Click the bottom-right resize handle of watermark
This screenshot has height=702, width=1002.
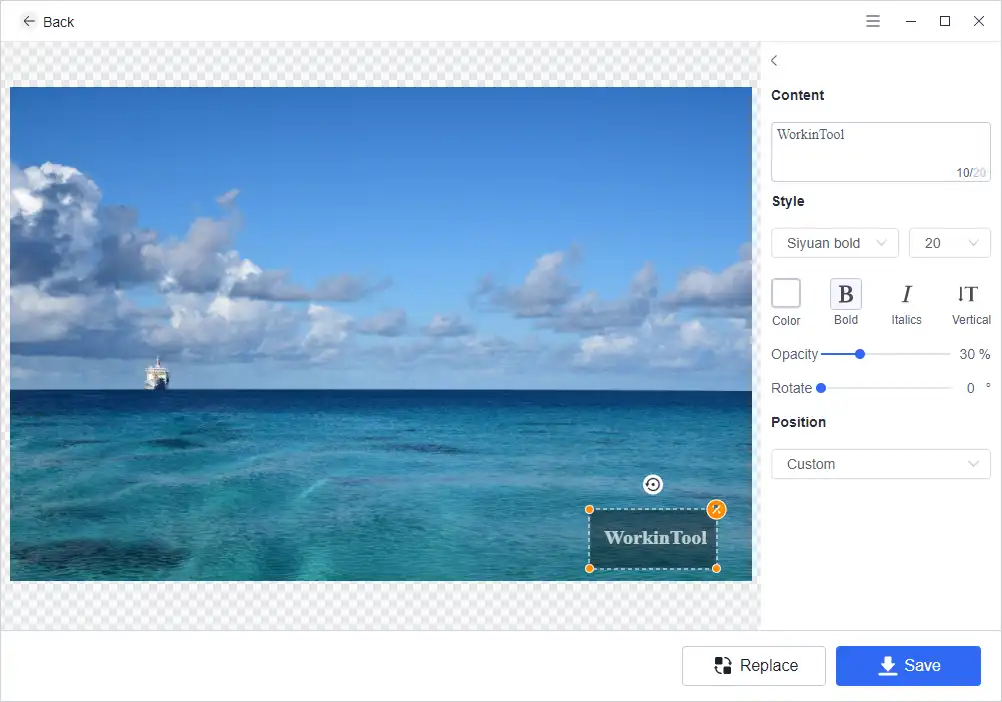716,568
